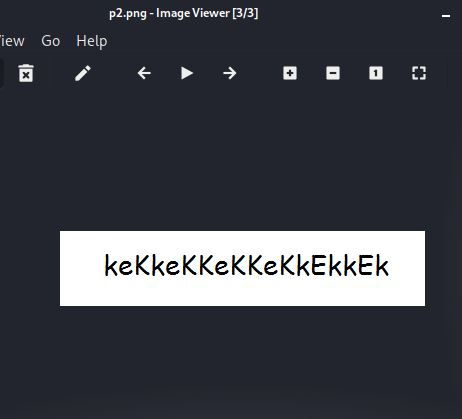Go to the next image arrow
The width and height of the screenshot is (462, 419).
230,73
